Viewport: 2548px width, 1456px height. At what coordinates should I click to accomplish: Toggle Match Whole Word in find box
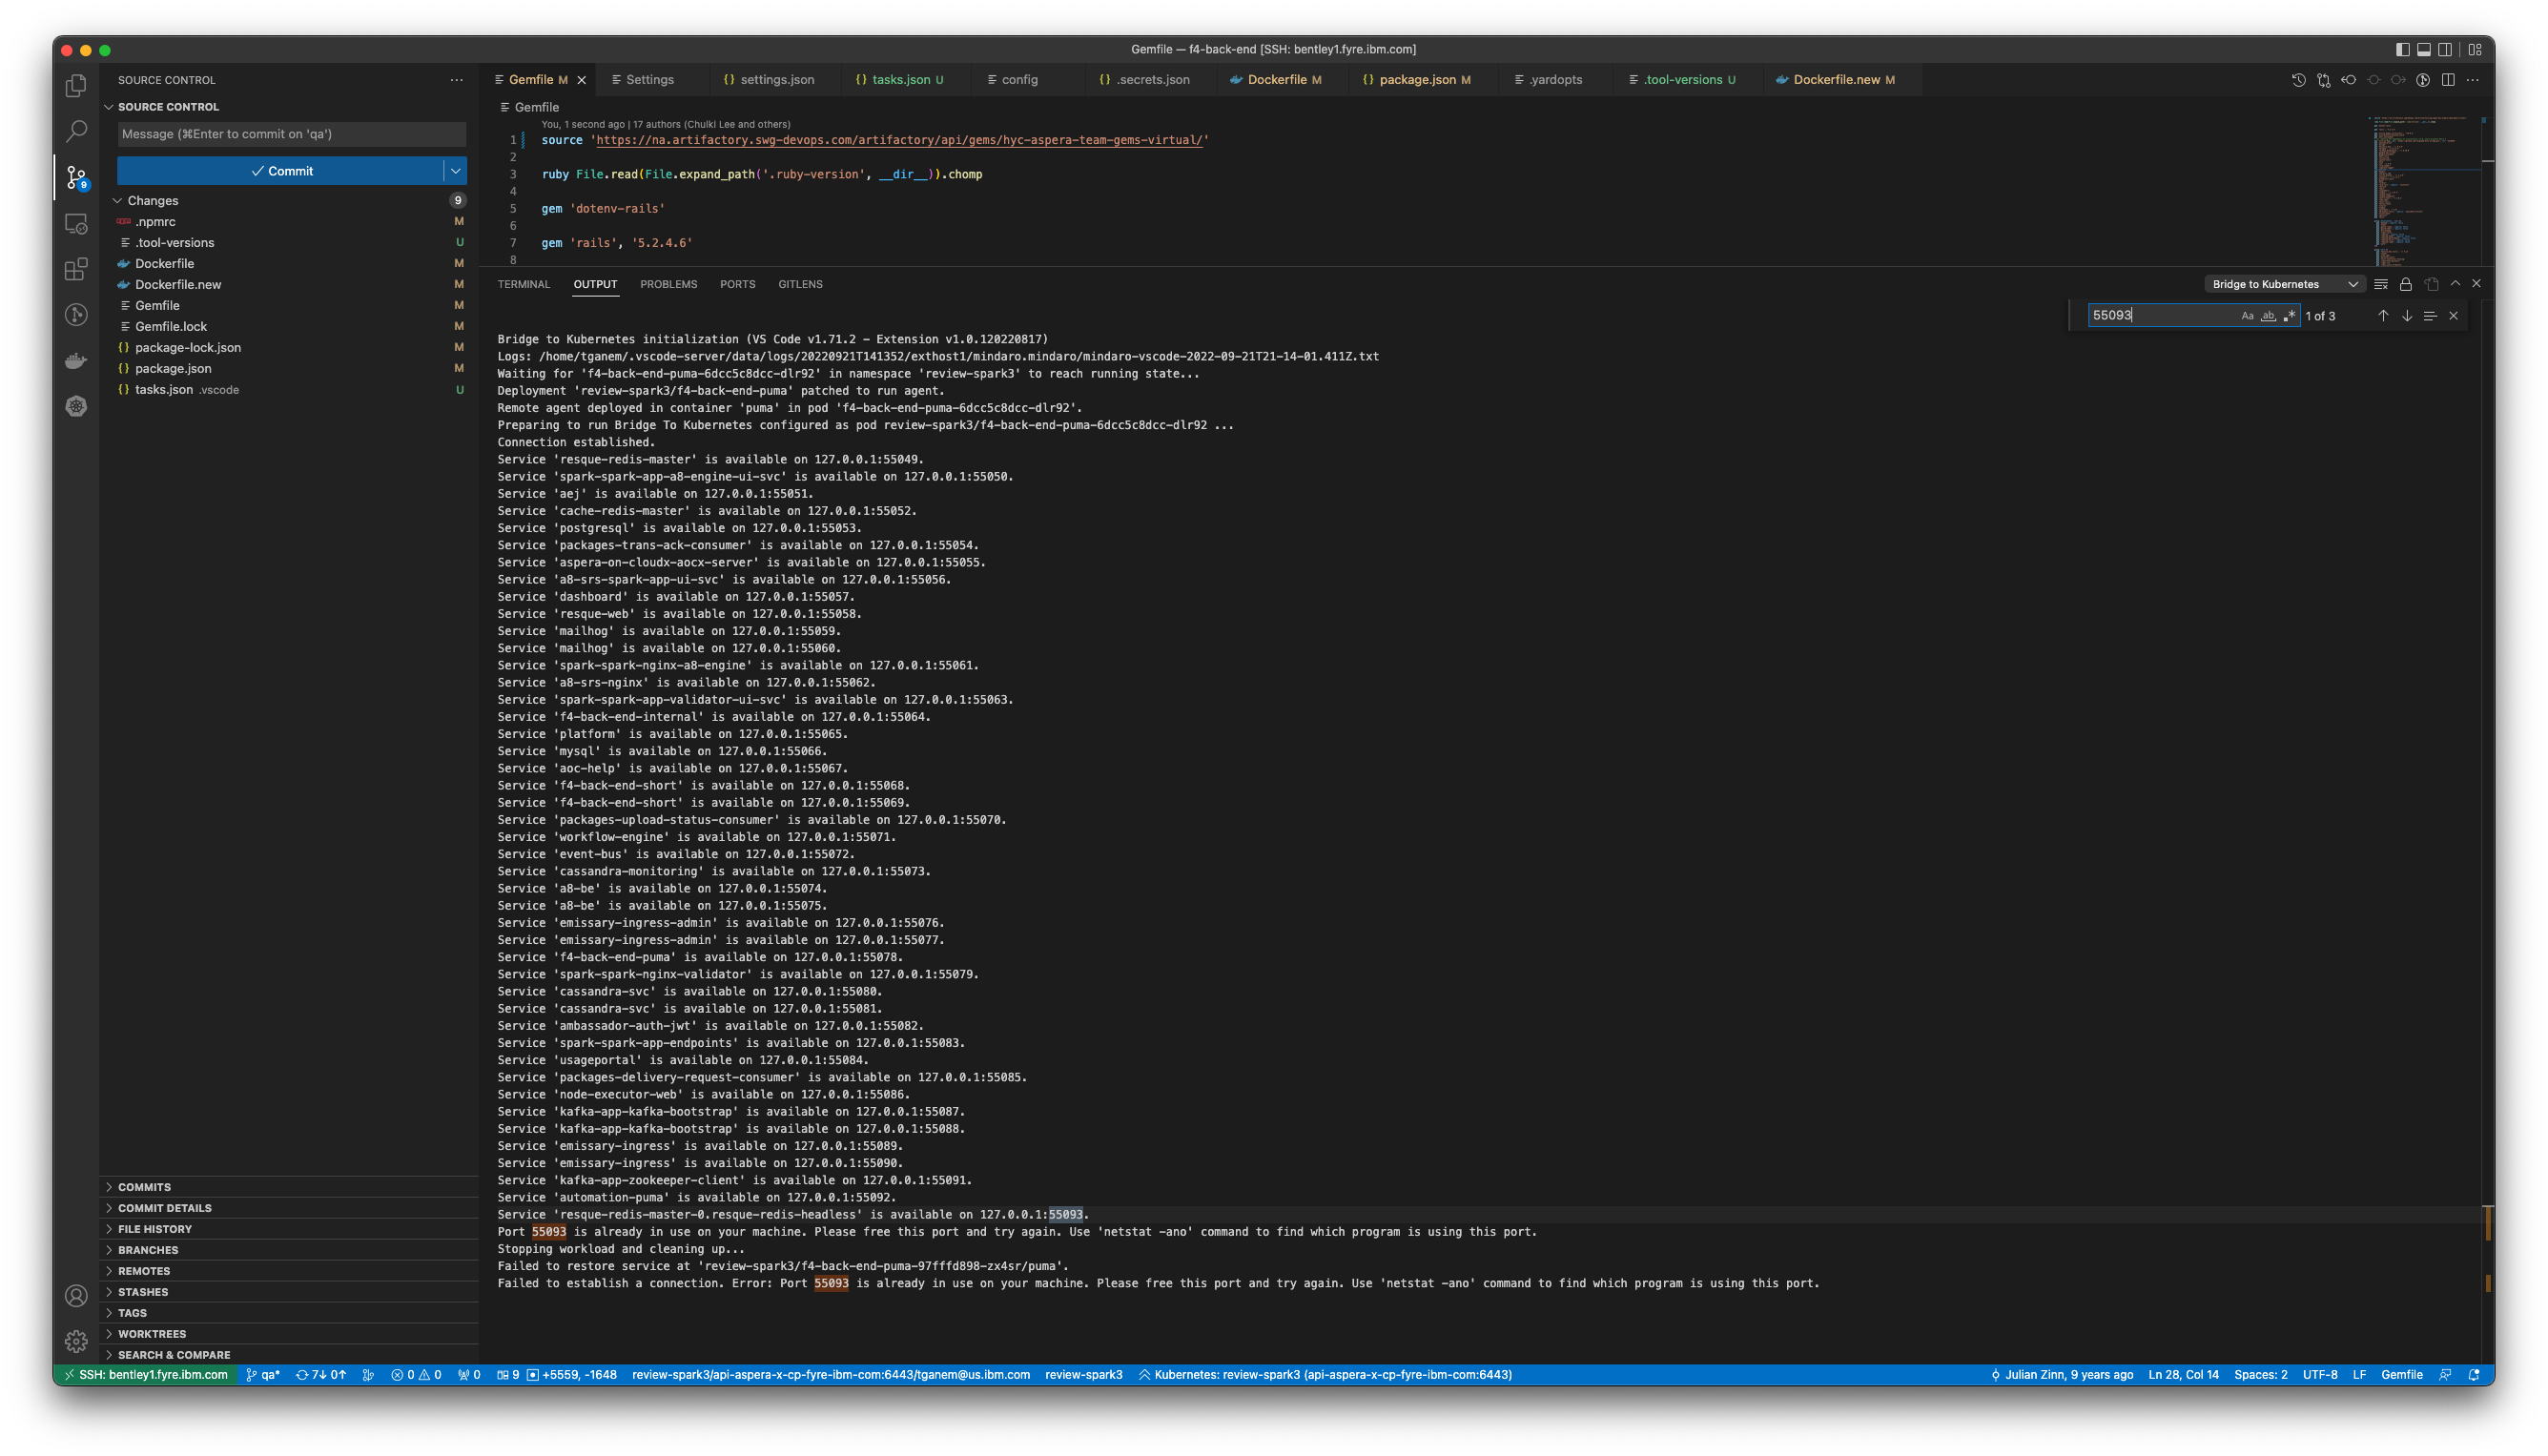[2268, 316]
